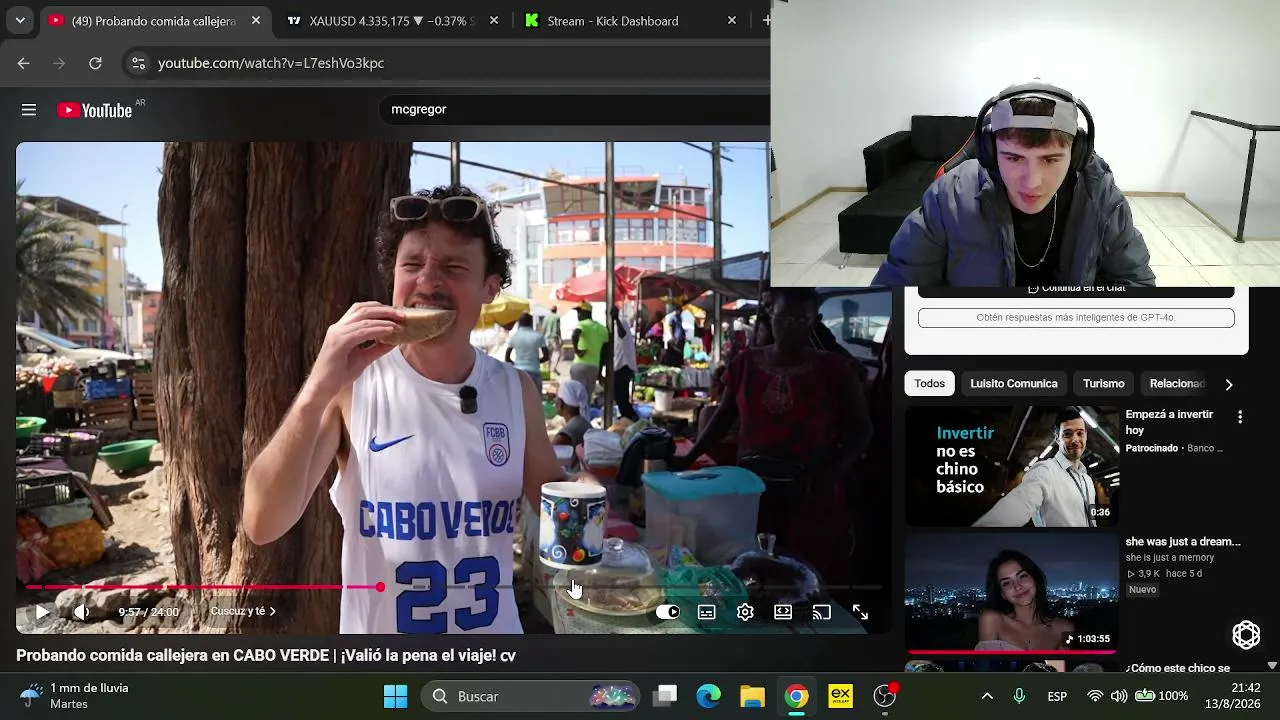Change the ESP keyboard language
This screenshot has height=720, width=1280.
(1057, 696)
